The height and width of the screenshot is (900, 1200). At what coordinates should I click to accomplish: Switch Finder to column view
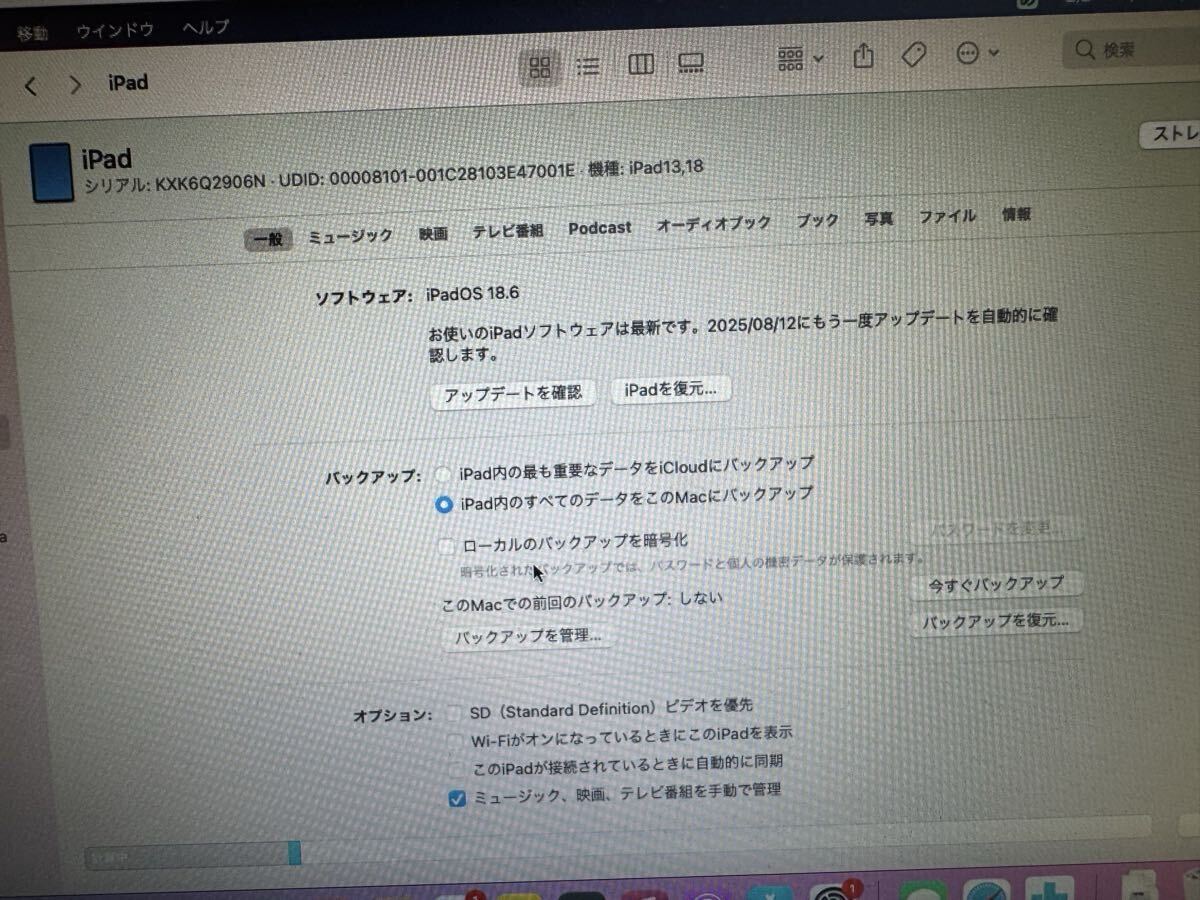(641, 65)
